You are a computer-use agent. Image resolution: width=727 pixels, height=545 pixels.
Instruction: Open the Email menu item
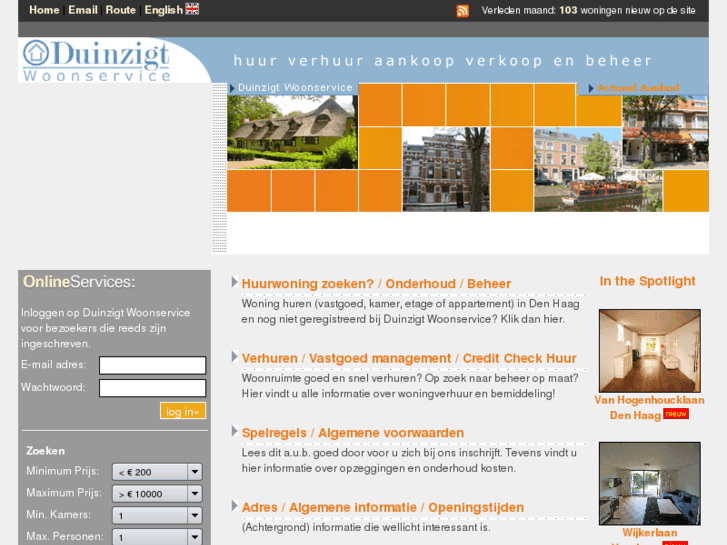[x=83, y=10]
